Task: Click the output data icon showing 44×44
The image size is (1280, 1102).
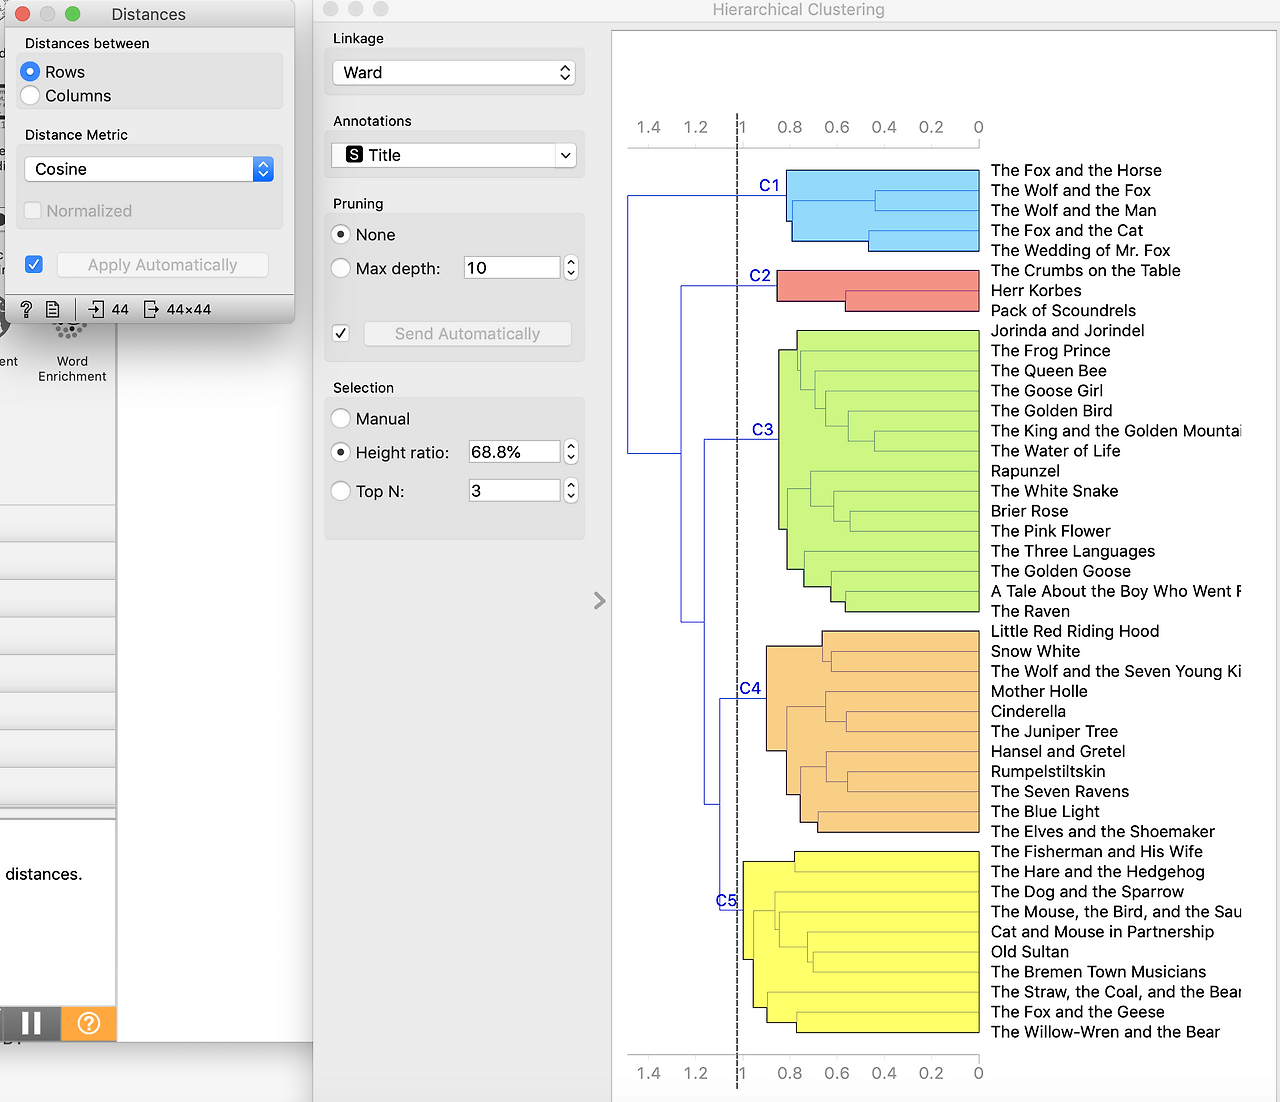Action: click(x=151, y=309)
